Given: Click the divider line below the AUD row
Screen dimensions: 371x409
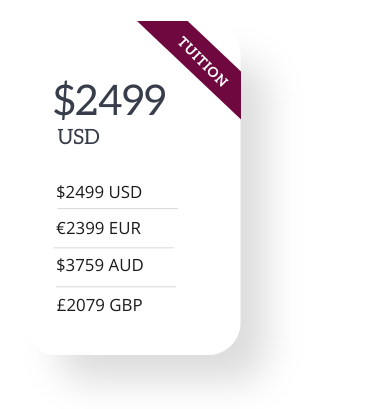Looking at the screenshot, I should 116,286.
